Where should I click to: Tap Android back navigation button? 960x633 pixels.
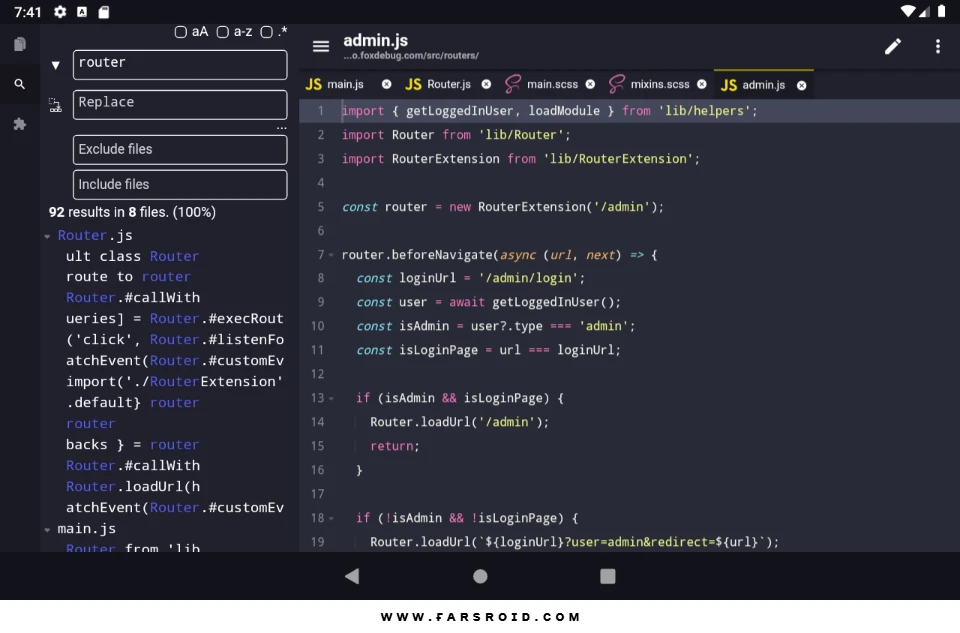(x=352, y=576)
